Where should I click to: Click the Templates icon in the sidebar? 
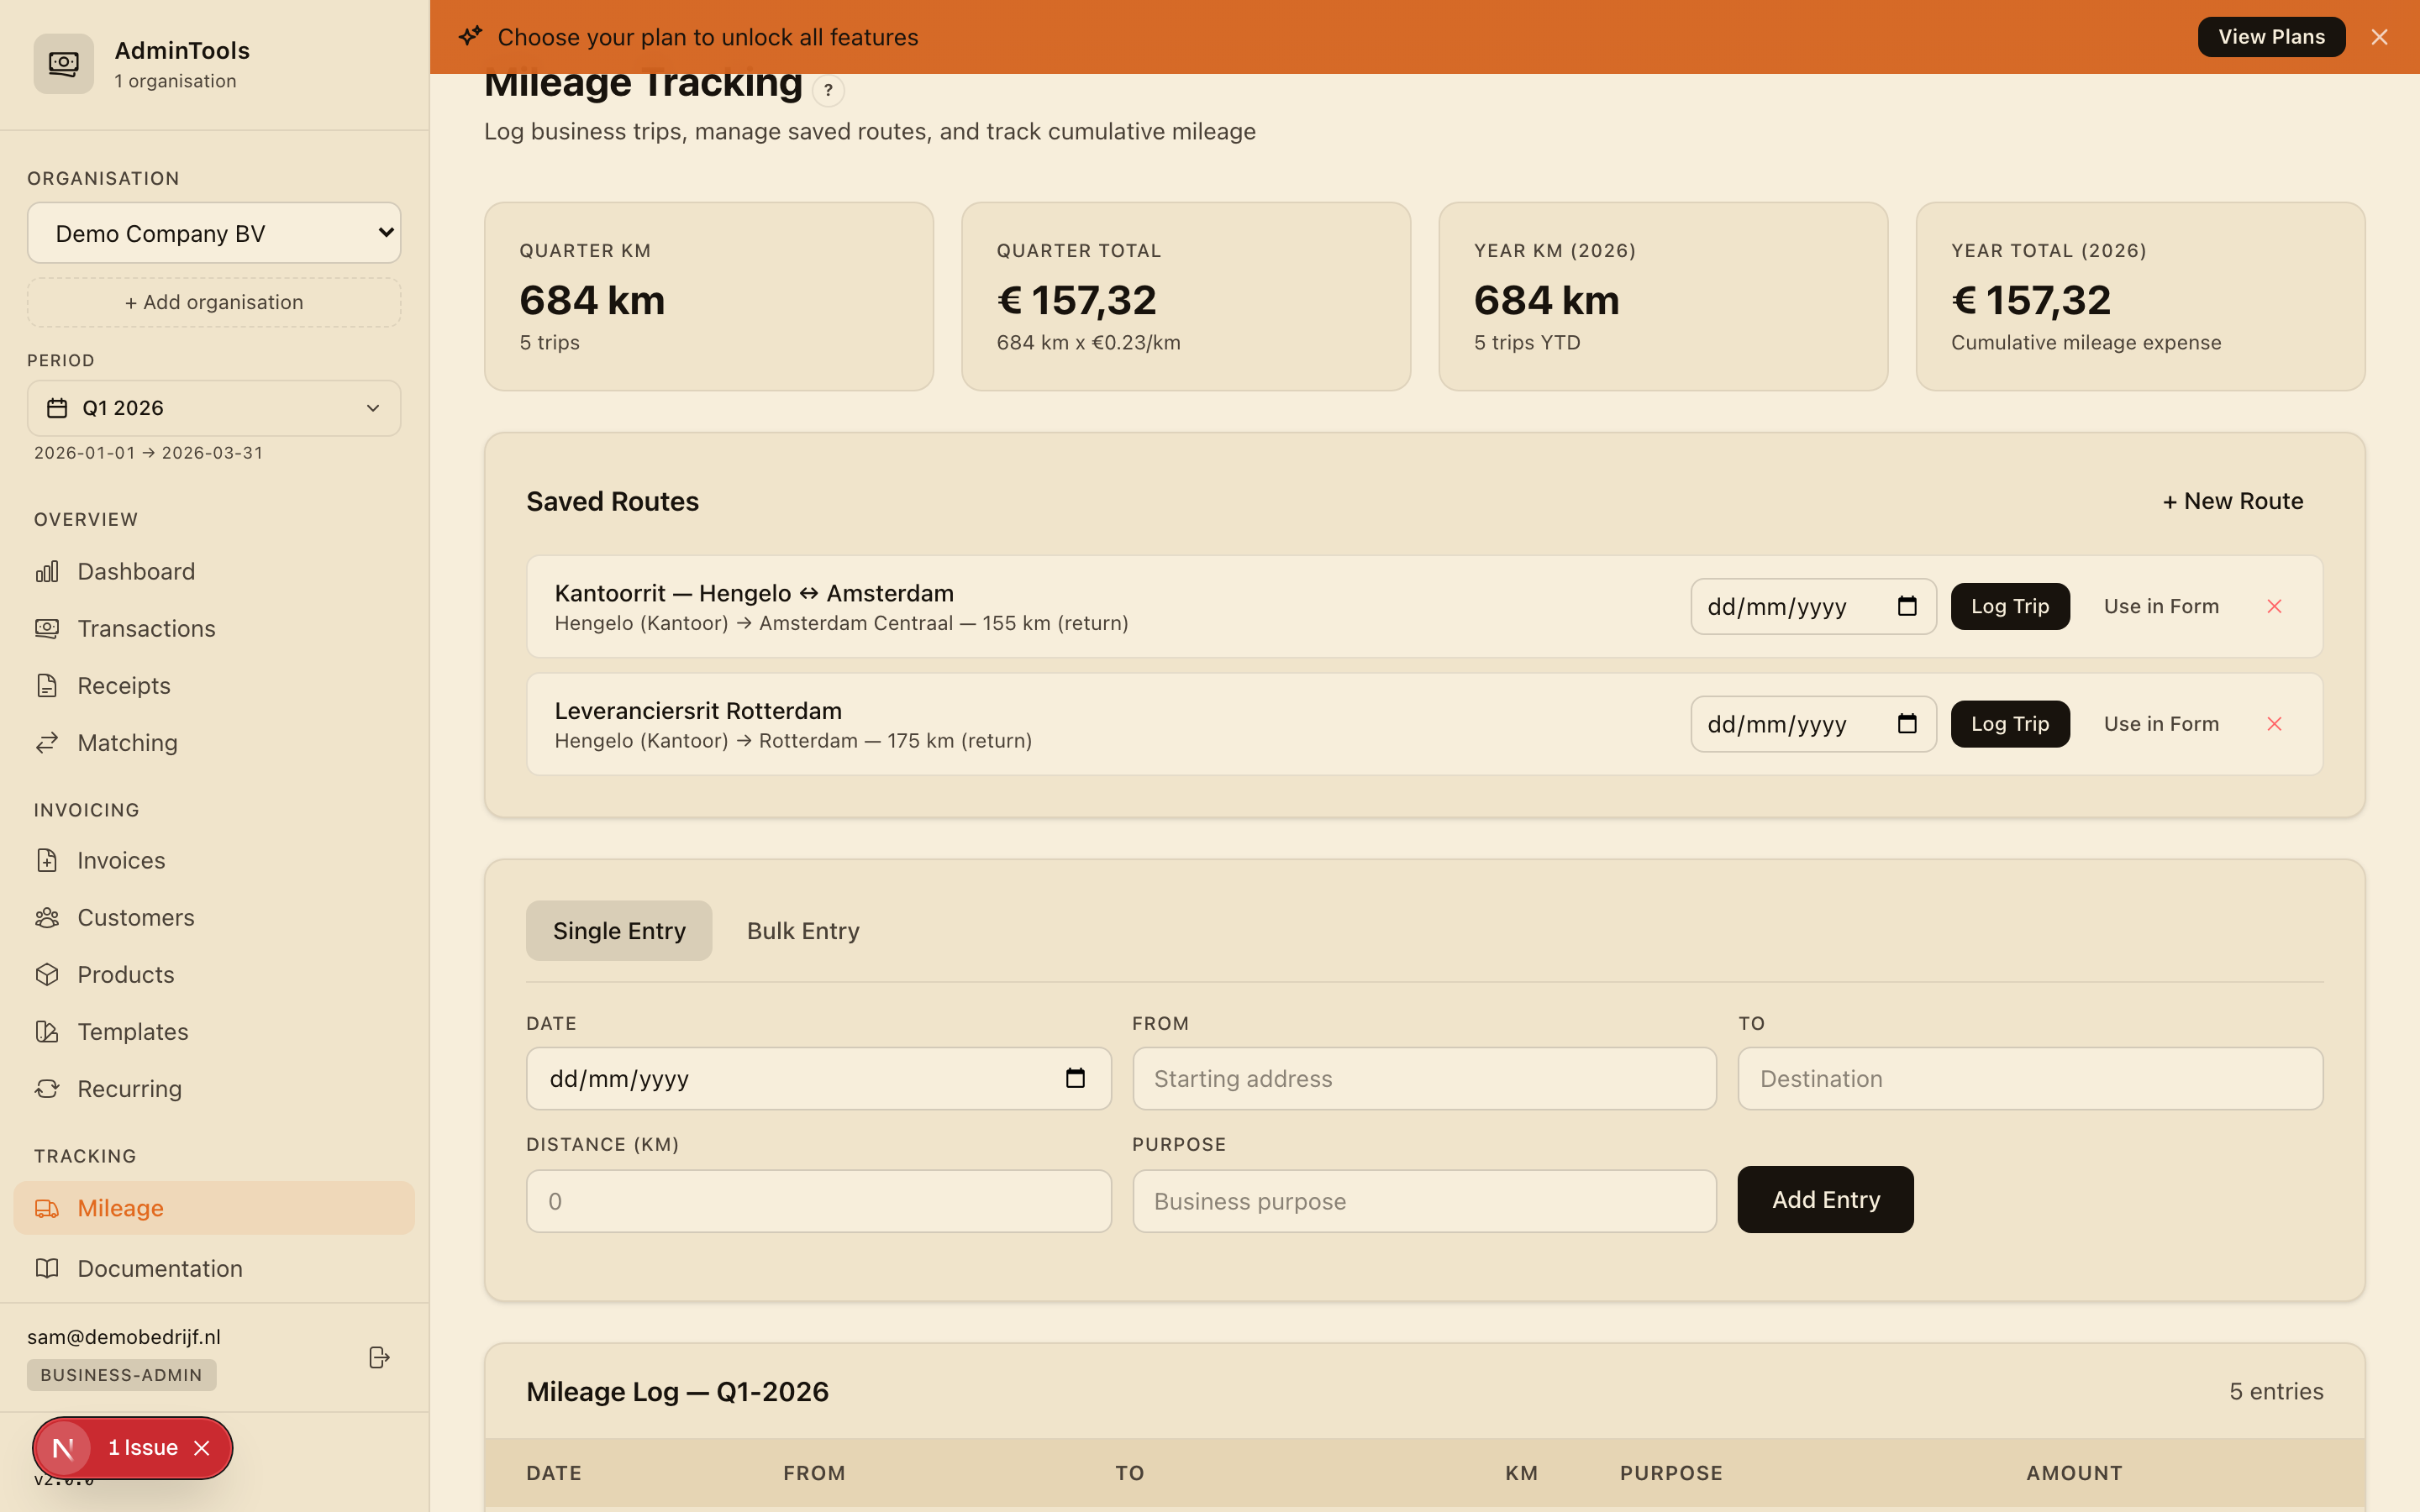[x=47, y=1031]
